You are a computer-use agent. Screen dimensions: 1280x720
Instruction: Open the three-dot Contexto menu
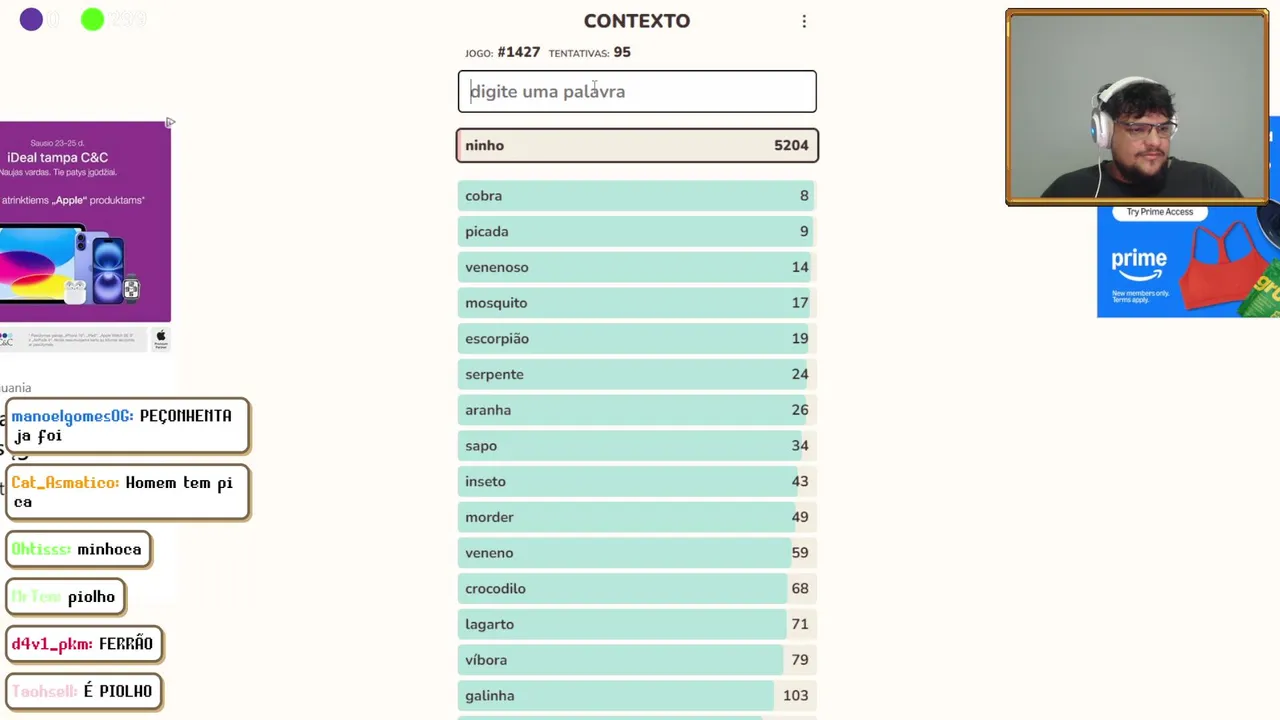(804, 21)
